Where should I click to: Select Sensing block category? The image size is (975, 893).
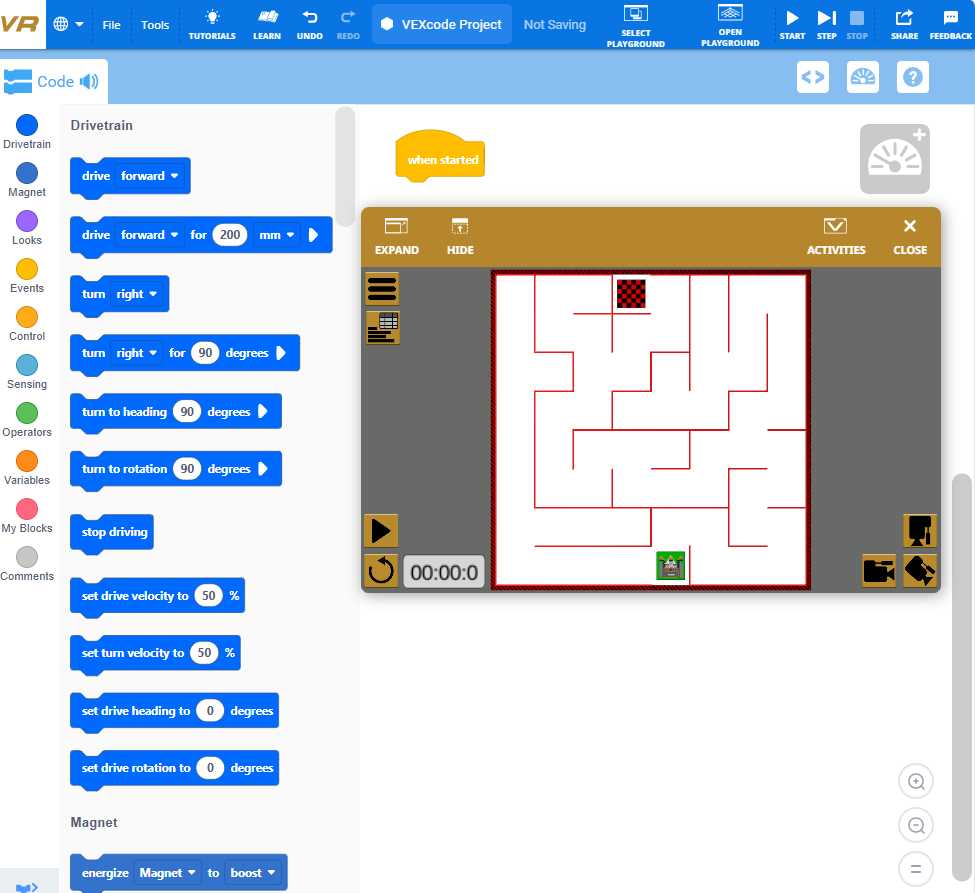point(27,371)
